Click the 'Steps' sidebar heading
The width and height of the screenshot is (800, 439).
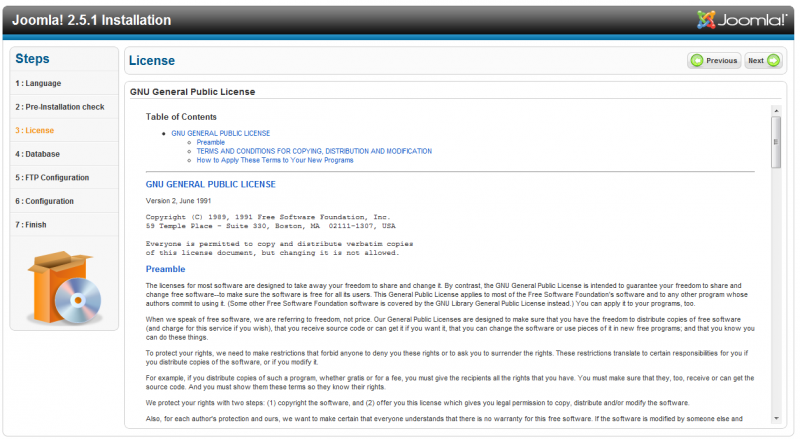pyautogui.click(x=32, y=59)
